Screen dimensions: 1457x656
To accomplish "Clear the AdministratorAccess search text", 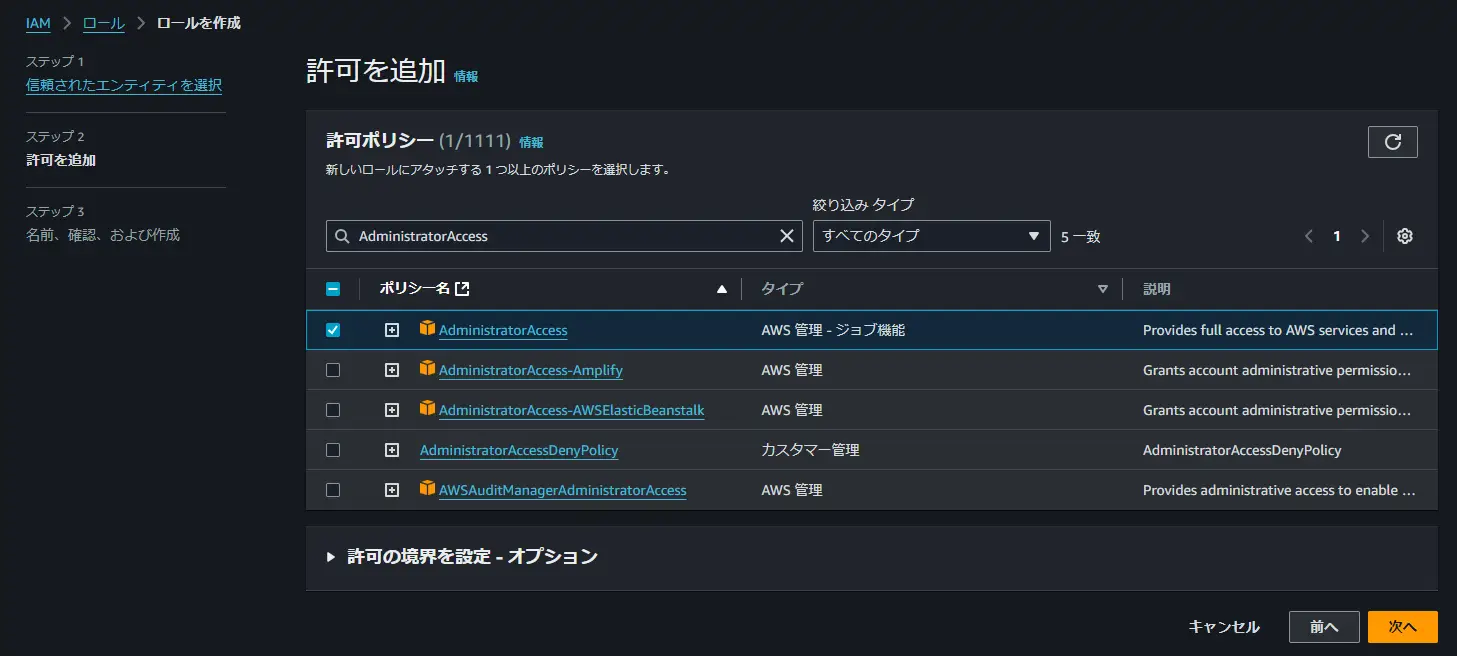I will tap(787, 236).
